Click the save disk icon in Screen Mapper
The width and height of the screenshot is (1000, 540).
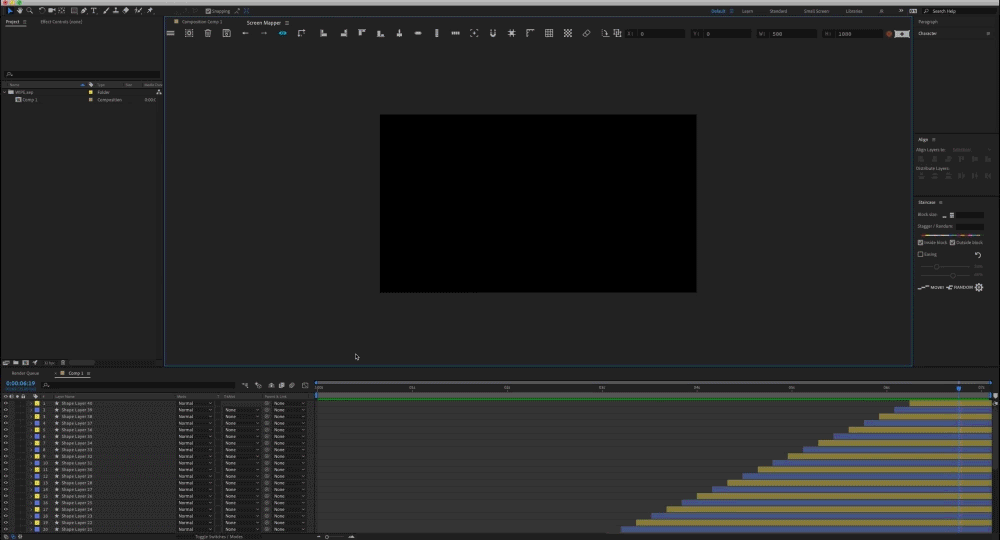[x=226, y=33]
